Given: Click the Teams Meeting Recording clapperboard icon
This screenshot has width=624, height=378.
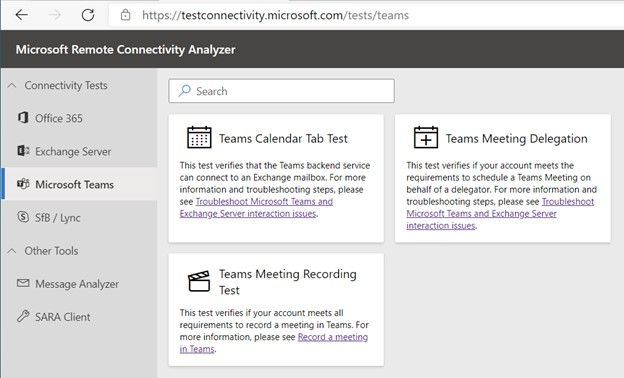Looking at the screenshot, I should click(x=199, y=281).
